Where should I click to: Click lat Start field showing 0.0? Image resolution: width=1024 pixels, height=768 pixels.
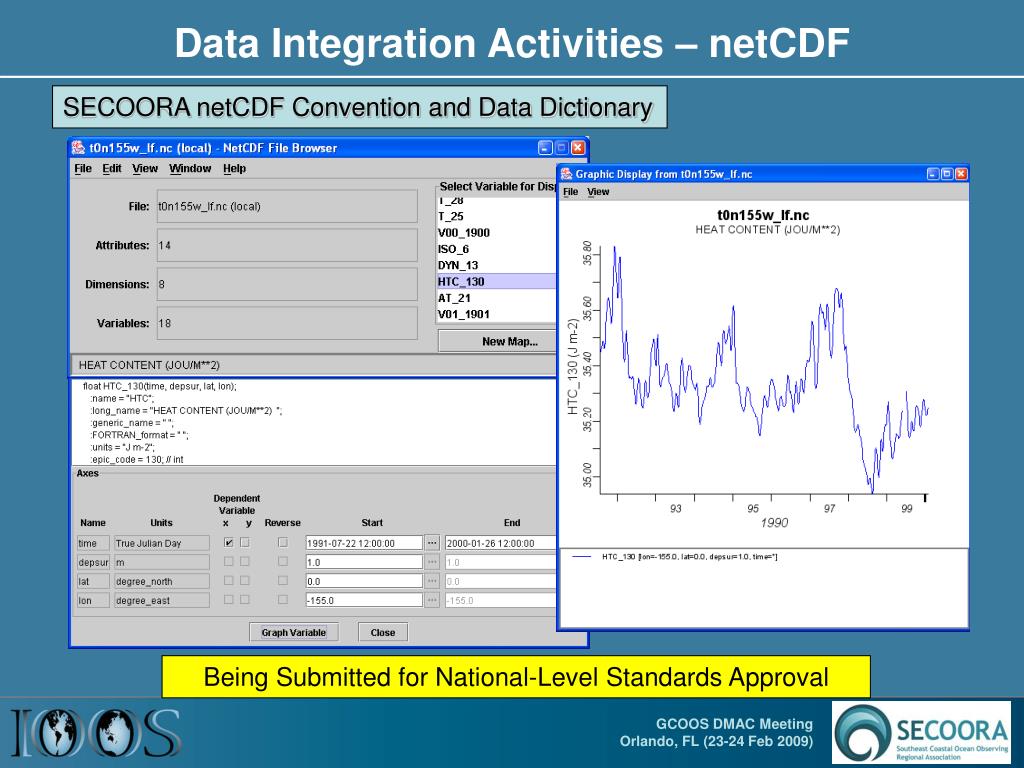[364, 581]
